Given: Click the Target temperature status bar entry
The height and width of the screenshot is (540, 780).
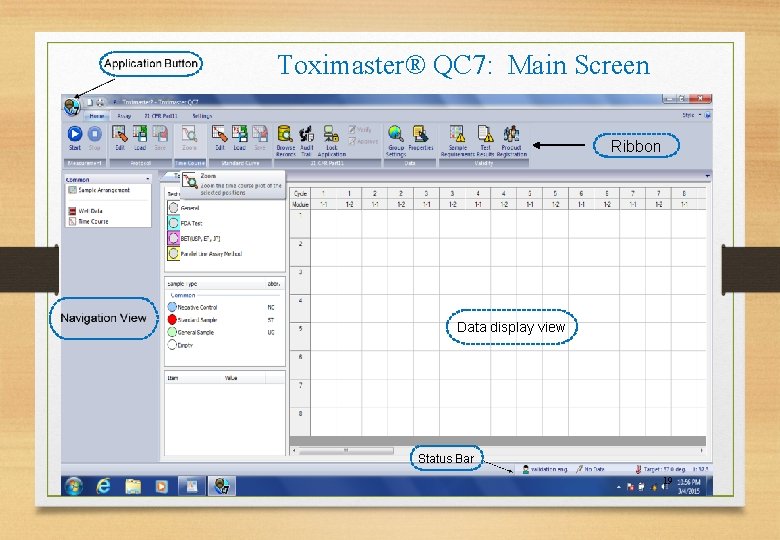Looking at the screenshot, I should point(660,469).
